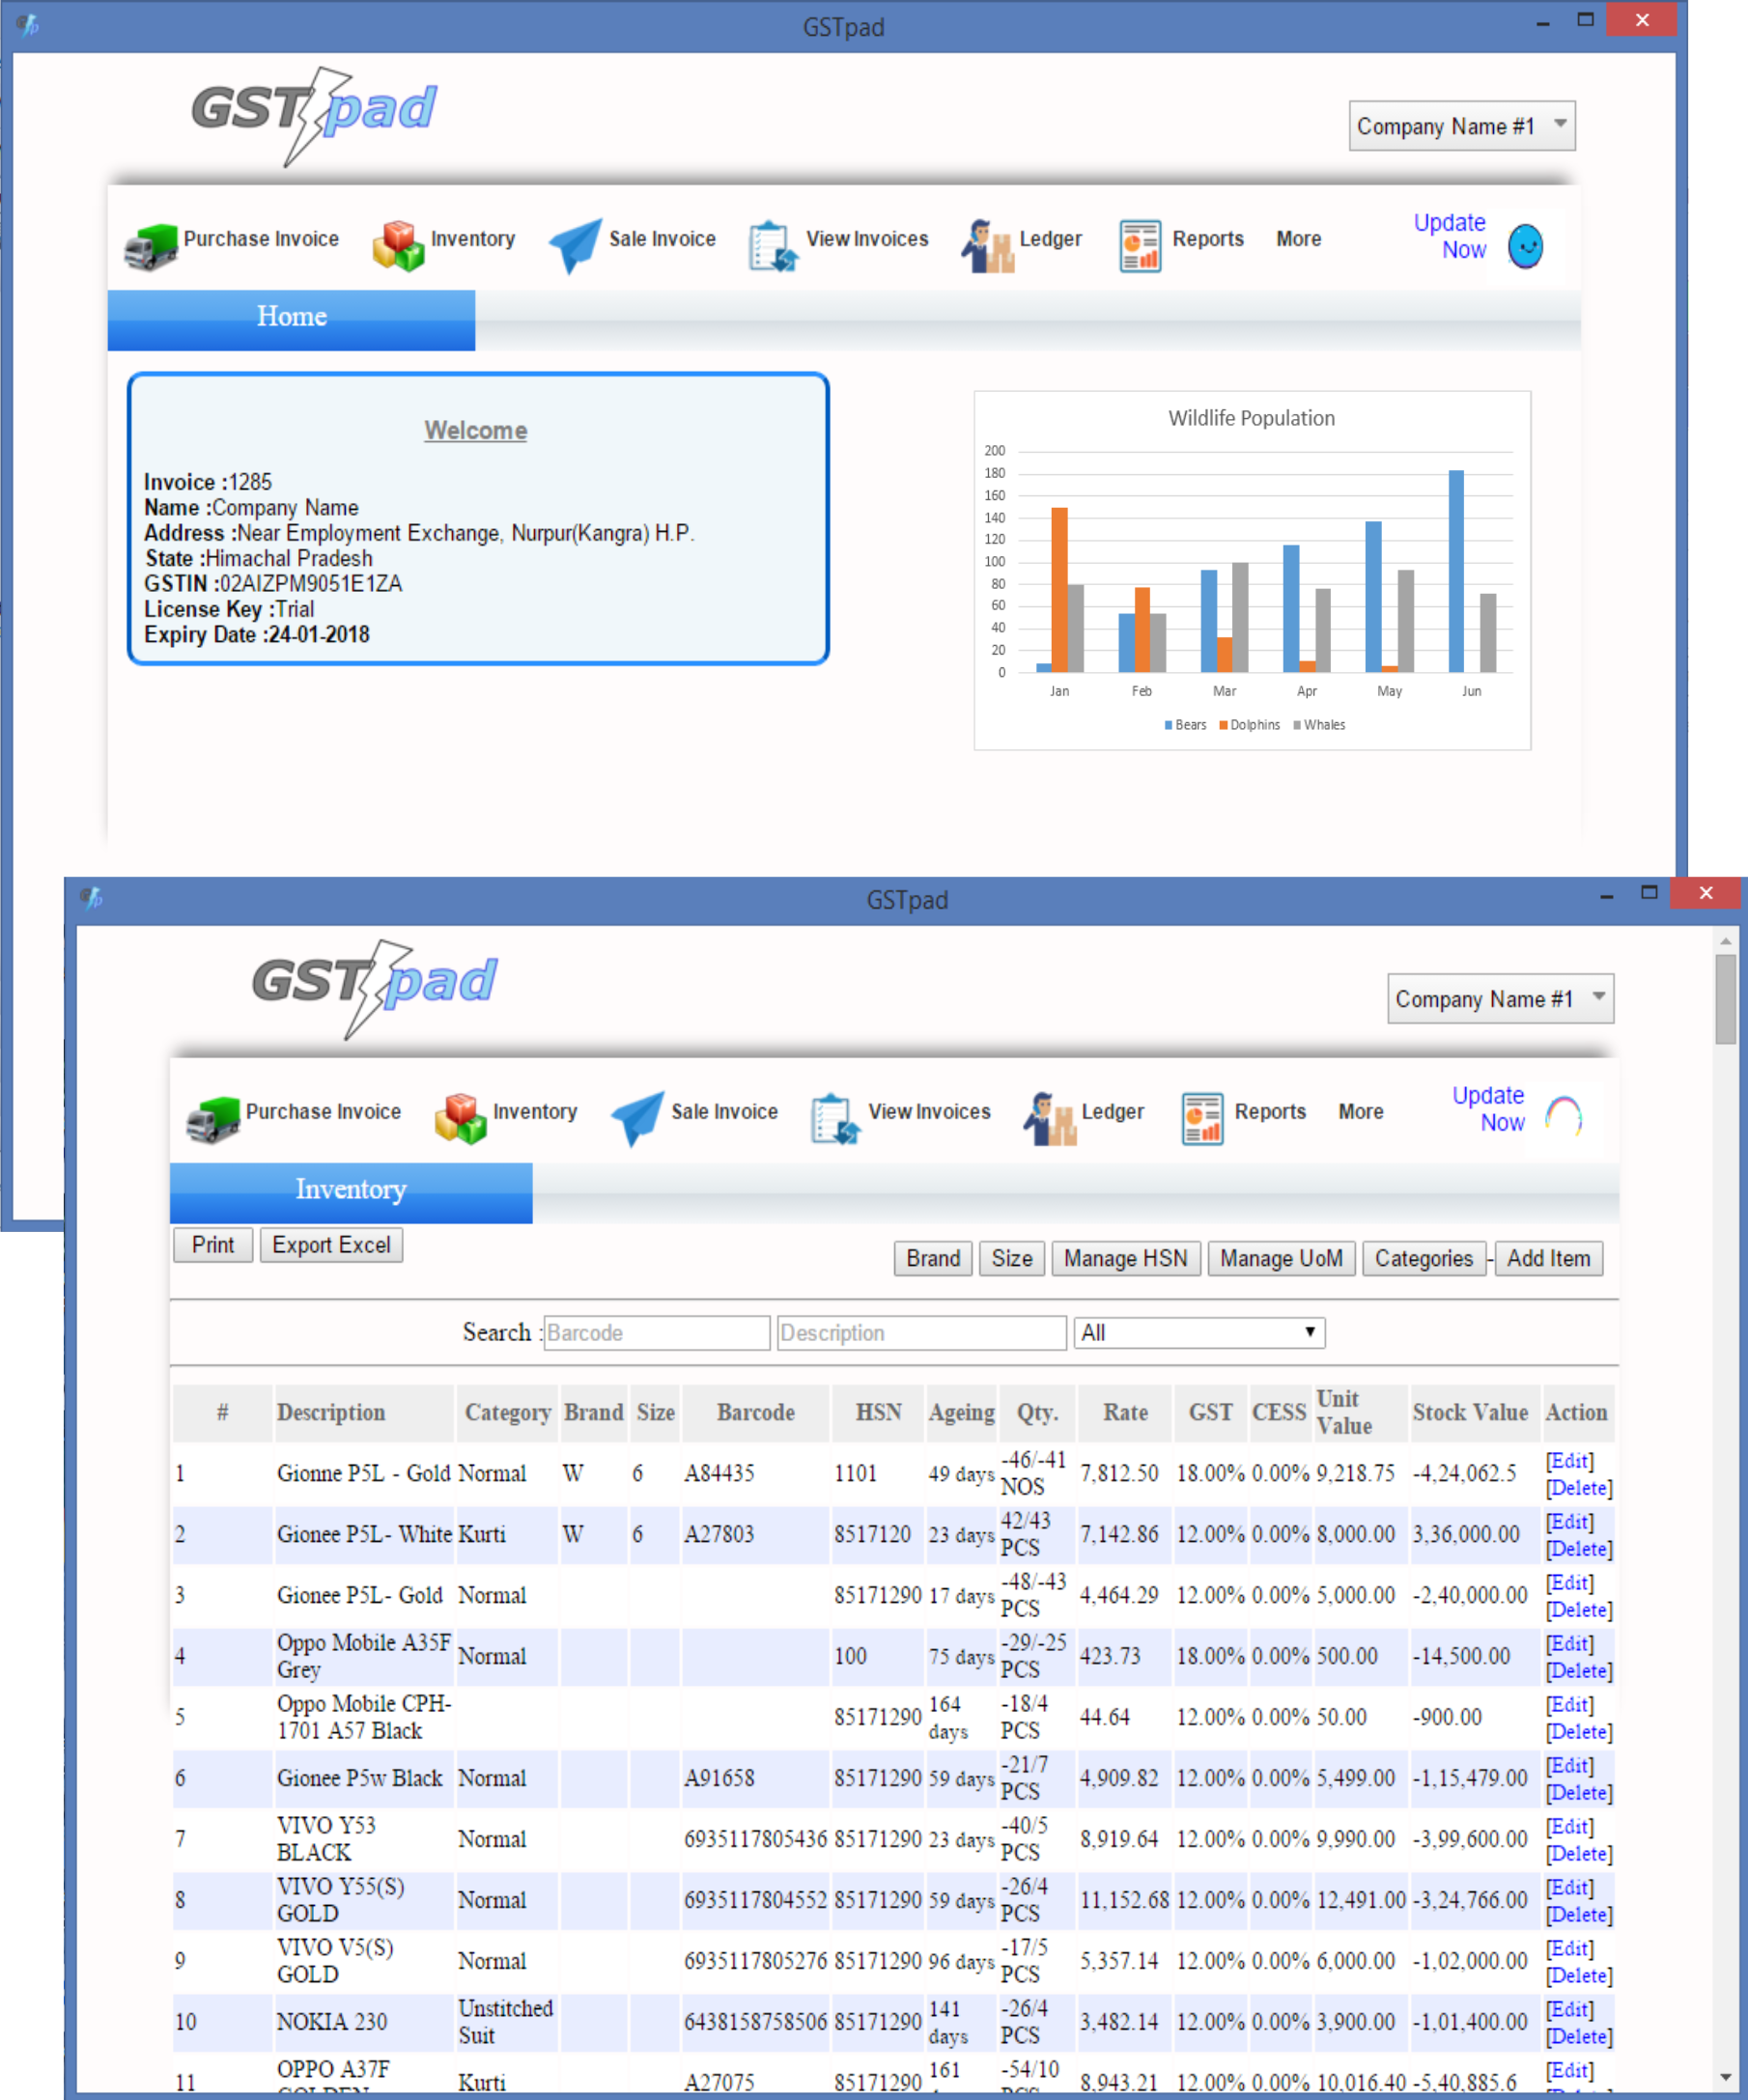Click the Home window title bar app icon
1748x2100 pixels.
(27, 24)
